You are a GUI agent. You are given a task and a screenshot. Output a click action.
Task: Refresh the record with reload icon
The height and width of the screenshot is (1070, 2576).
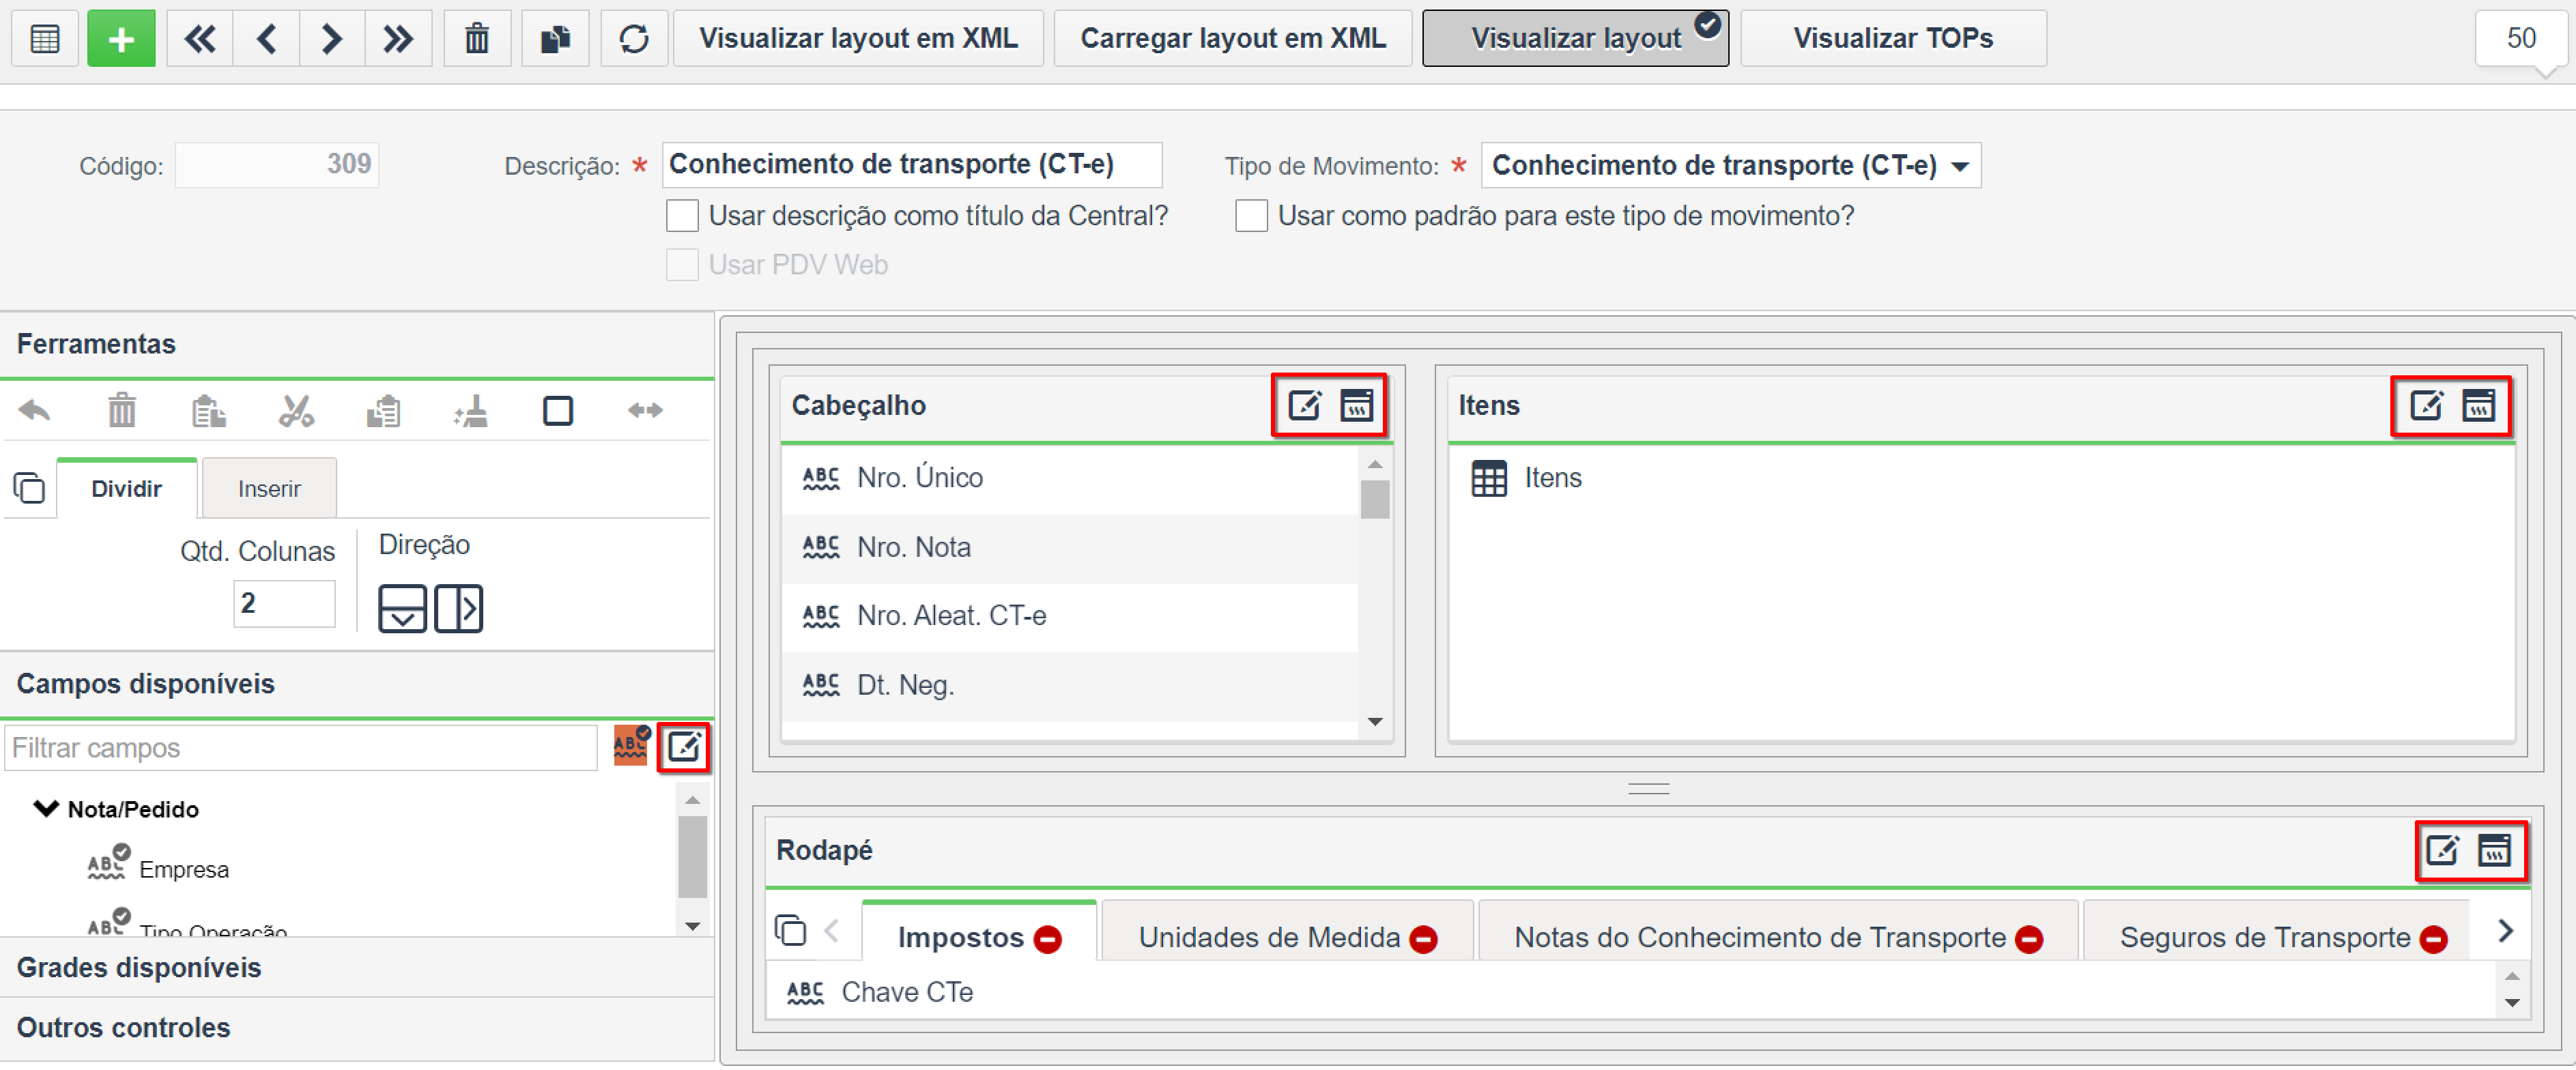click(x=634, y=39)
